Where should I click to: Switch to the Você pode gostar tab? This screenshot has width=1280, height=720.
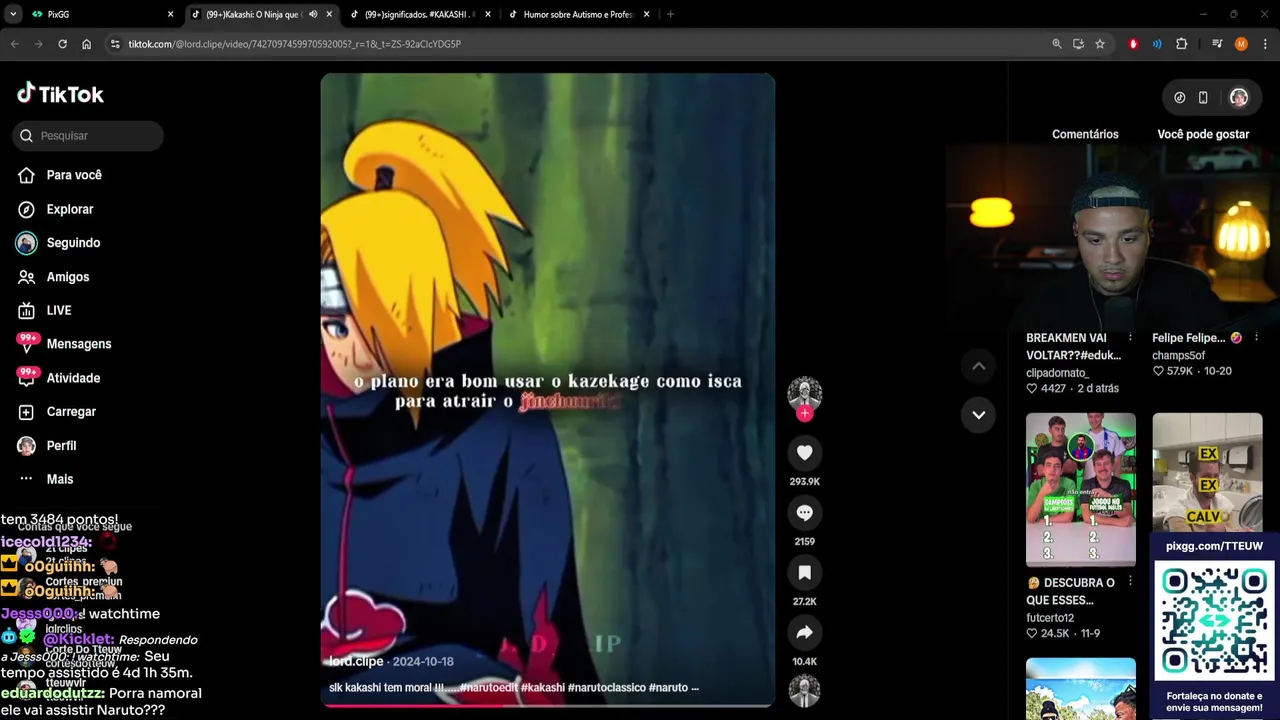tap(1203, 134)
